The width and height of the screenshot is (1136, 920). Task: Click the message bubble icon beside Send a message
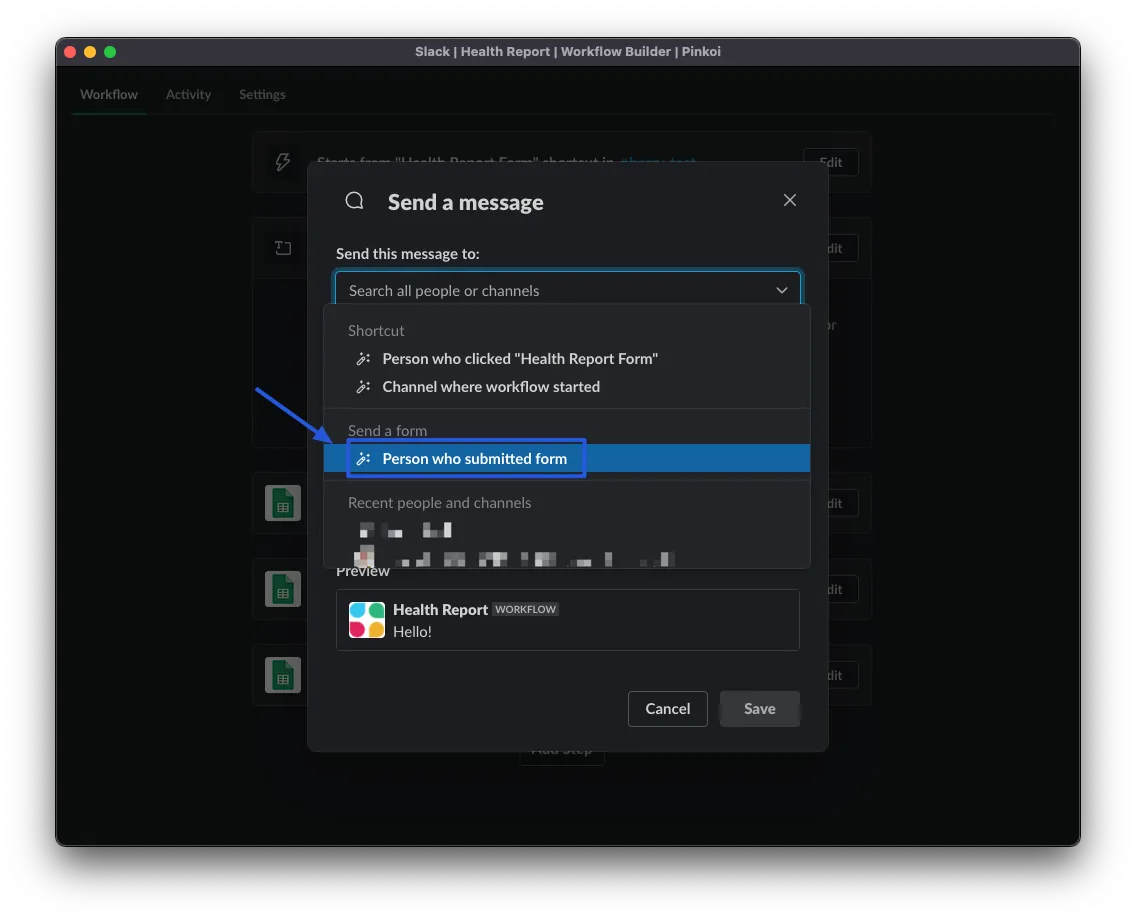pyautogui.click(x=354, y=201)
